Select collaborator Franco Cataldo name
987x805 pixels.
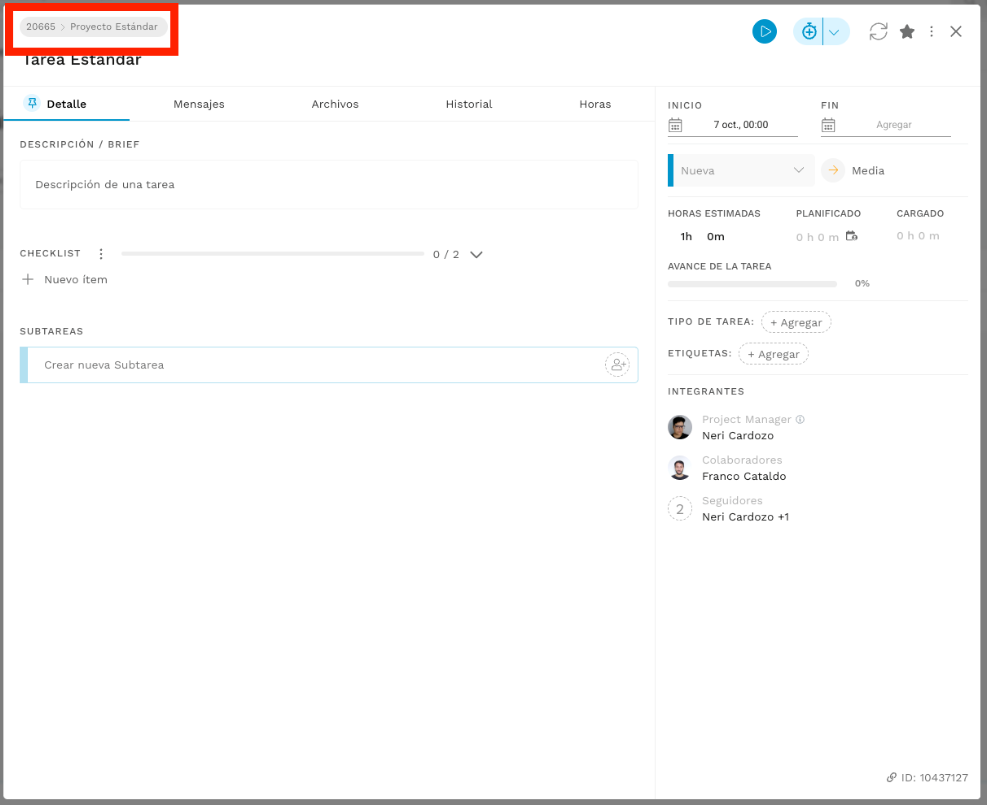[x=744, y=476]
